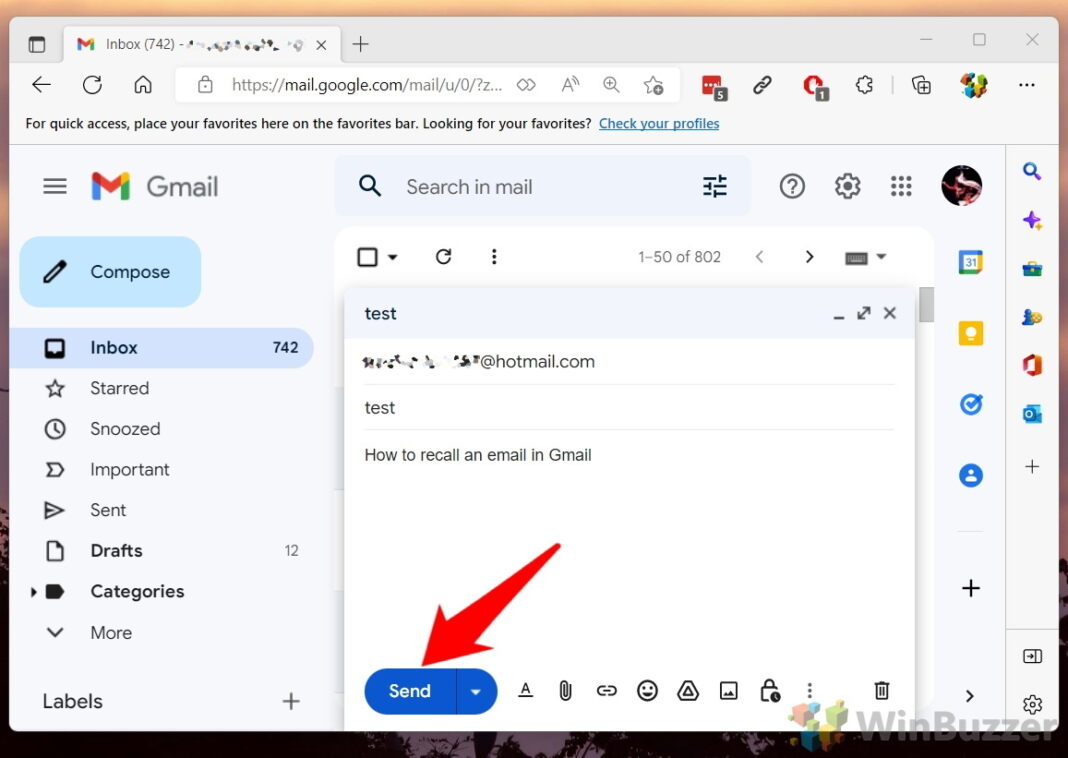Open the text formatting options
This screenshot has width=1068, height=758.
point(525,690)
